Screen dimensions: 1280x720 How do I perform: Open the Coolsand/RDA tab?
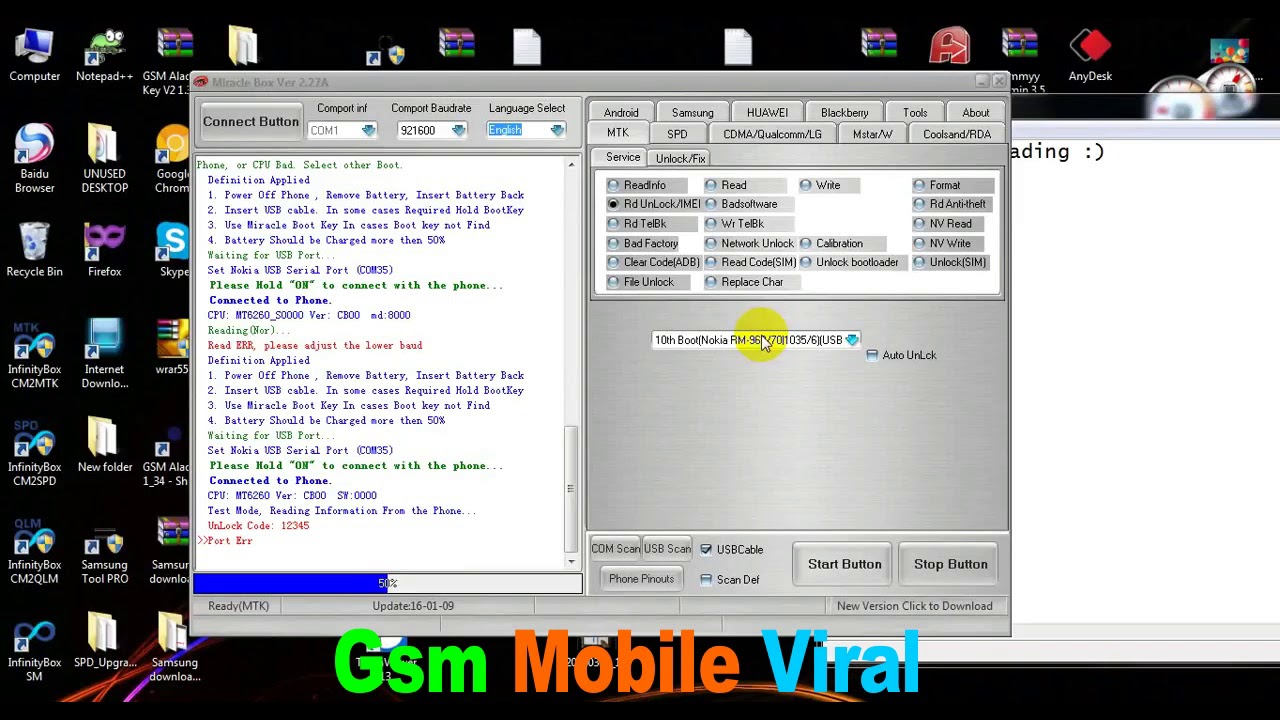(x=957, y=134)
